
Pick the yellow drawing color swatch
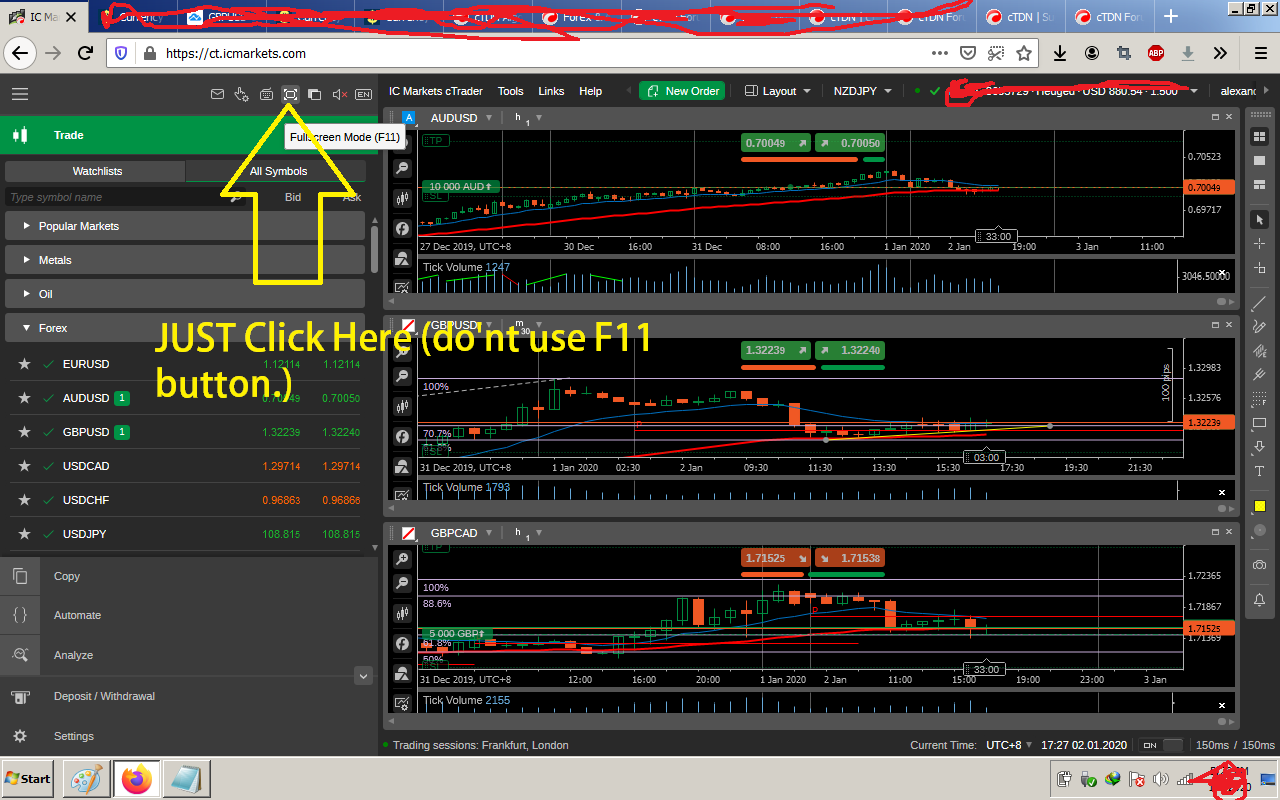pyautogui.click(x=1259, y=507)
